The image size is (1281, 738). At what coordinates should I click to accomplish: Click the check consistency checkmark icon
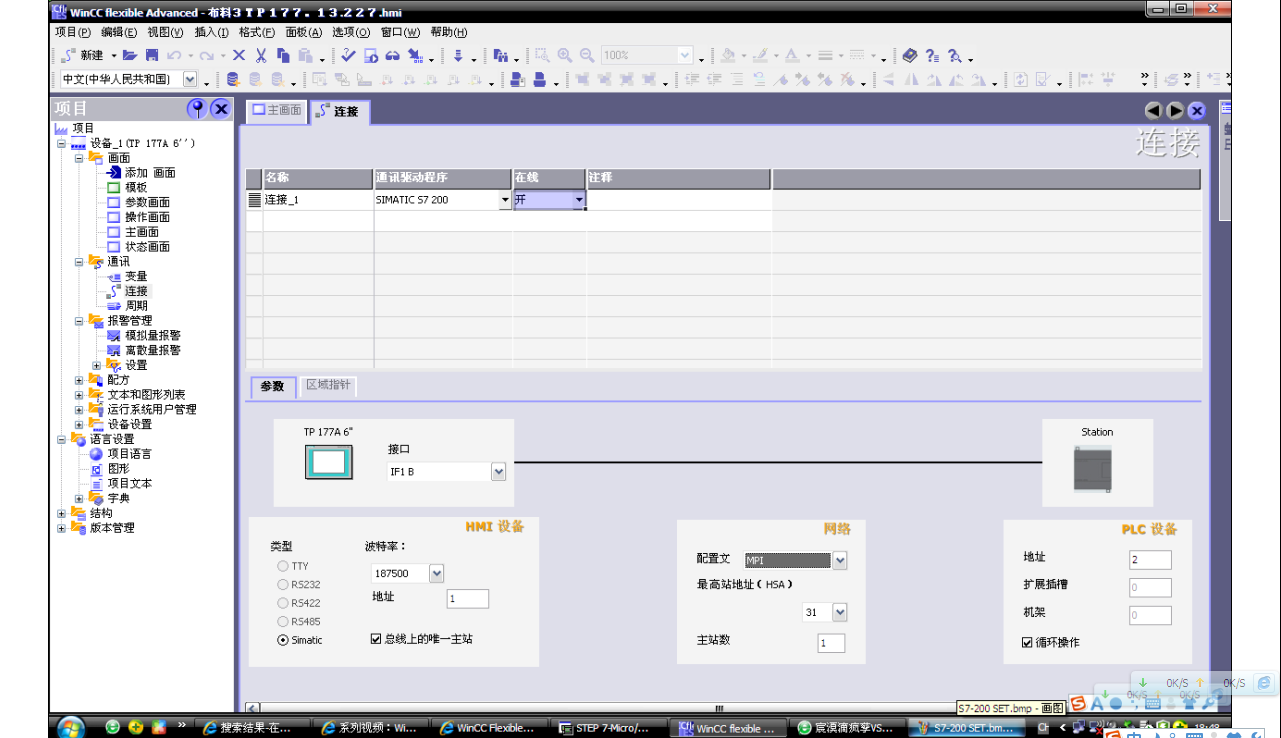pos(348,56)
